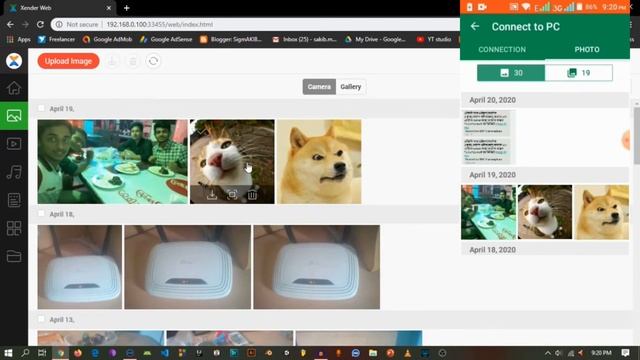Open Task View on the taskbar
Image resolution: width=640 pixels, height=360 pixels.
click(x=42, y=353)
